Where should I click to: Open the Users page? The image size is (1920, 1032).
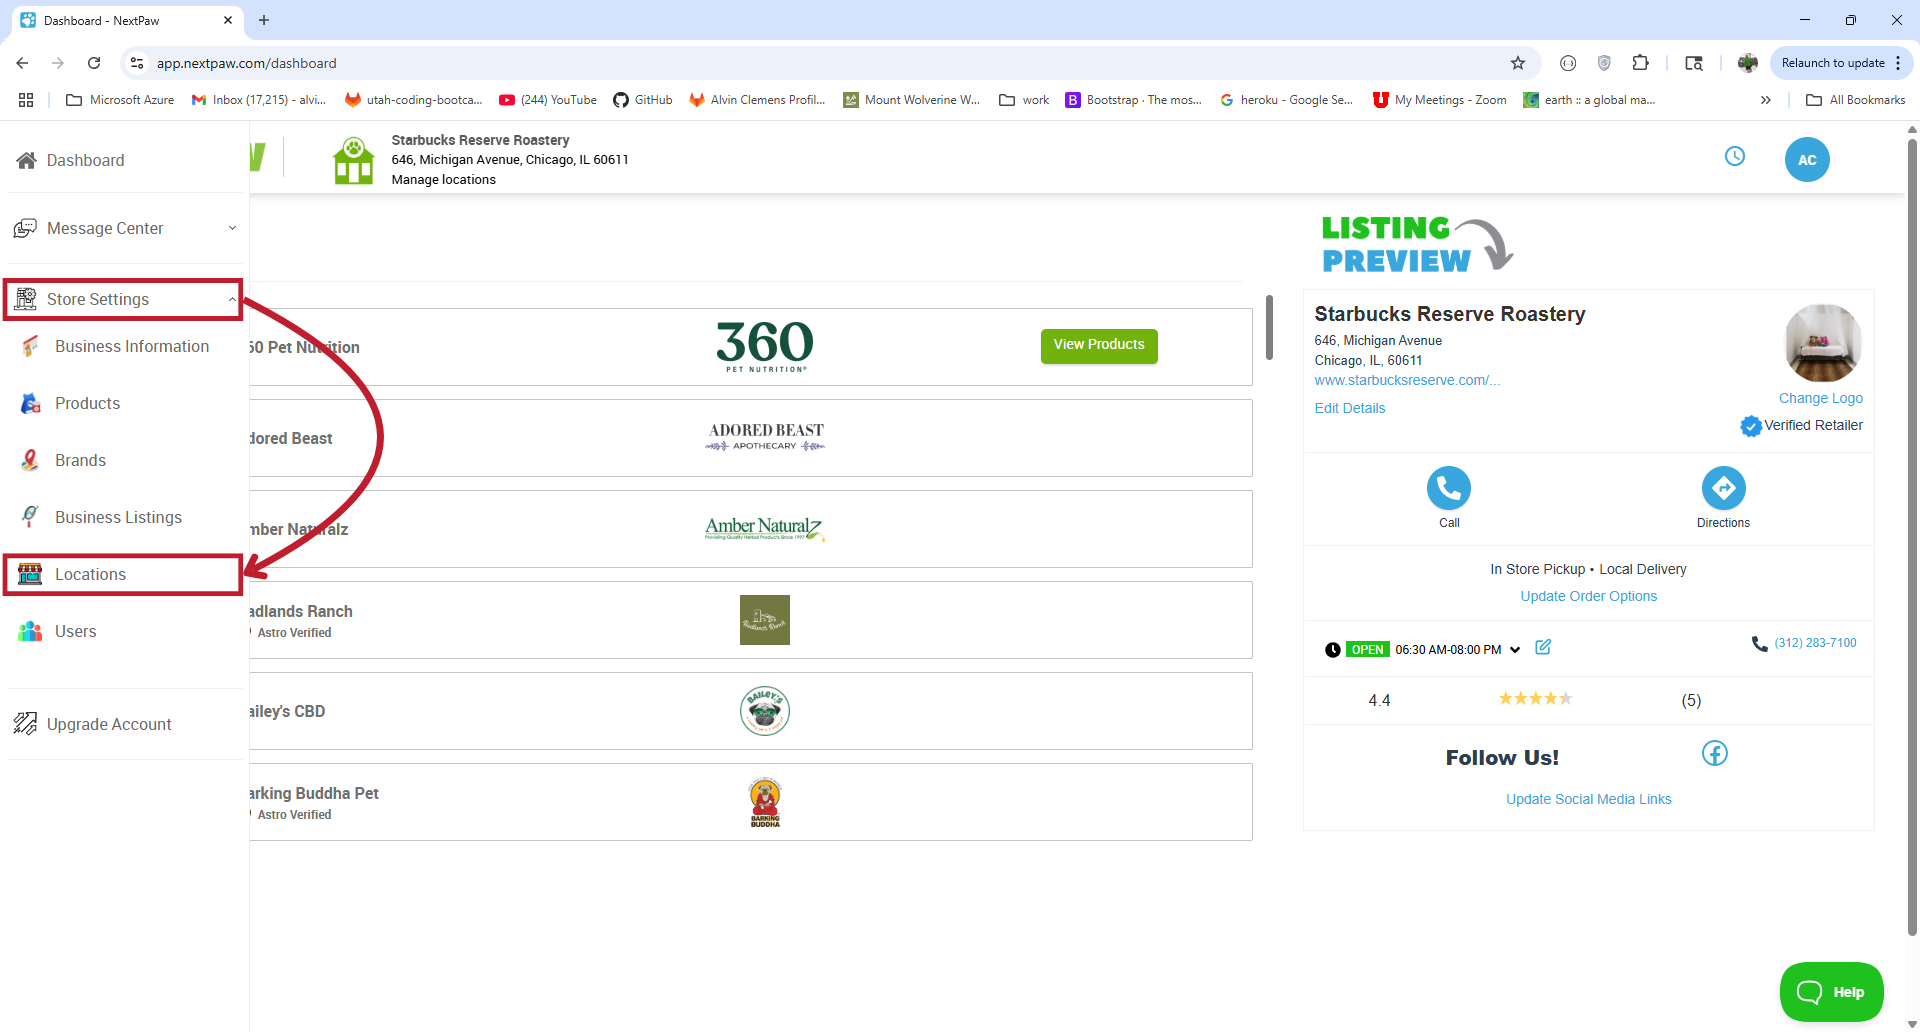coord(75,631)
